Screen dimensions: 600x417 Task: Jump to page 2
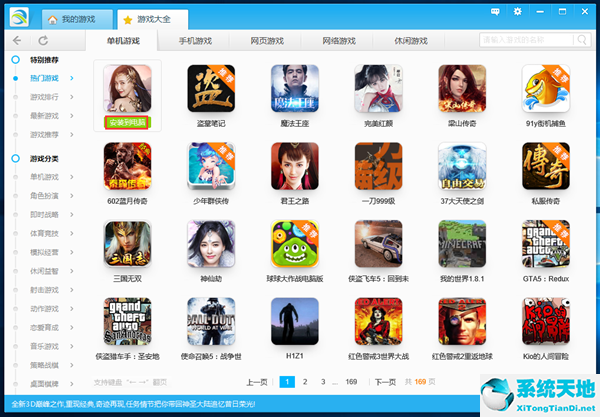point(305,382)
